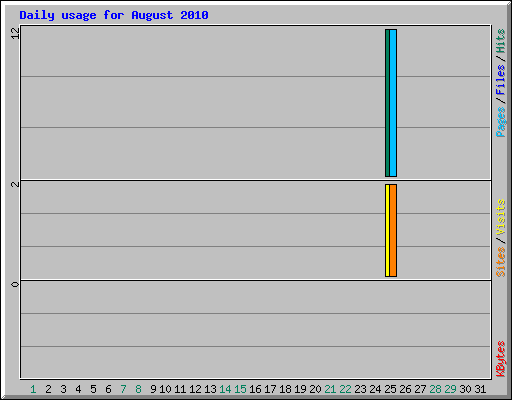The width and height of the screenshot is (512, 400).
Task: Click day 15 on the x-axis
Action: (x=240, y=389)
